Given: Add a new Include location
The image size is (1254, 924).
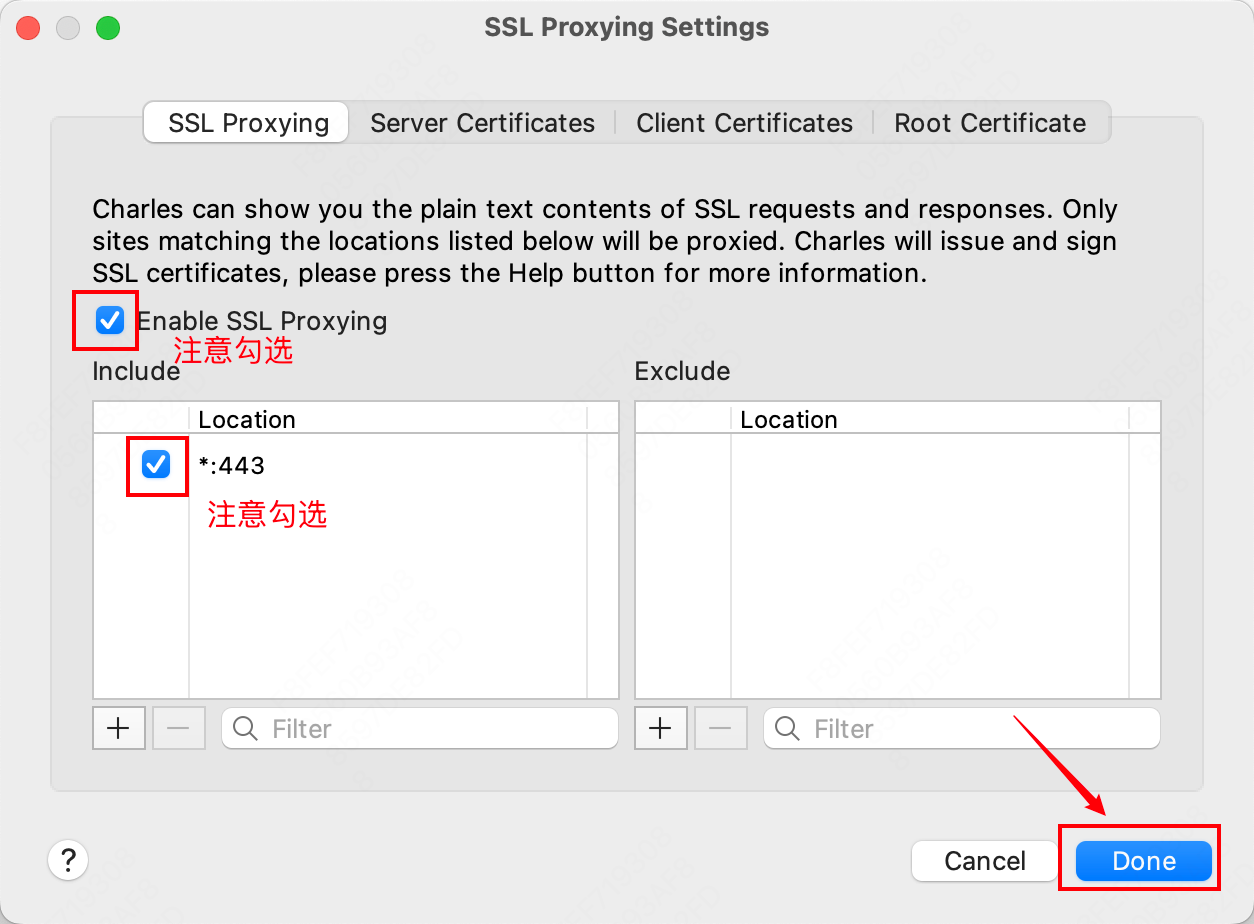Looking at the screenshot, I should pyautogui.click(x=119, y=728).
